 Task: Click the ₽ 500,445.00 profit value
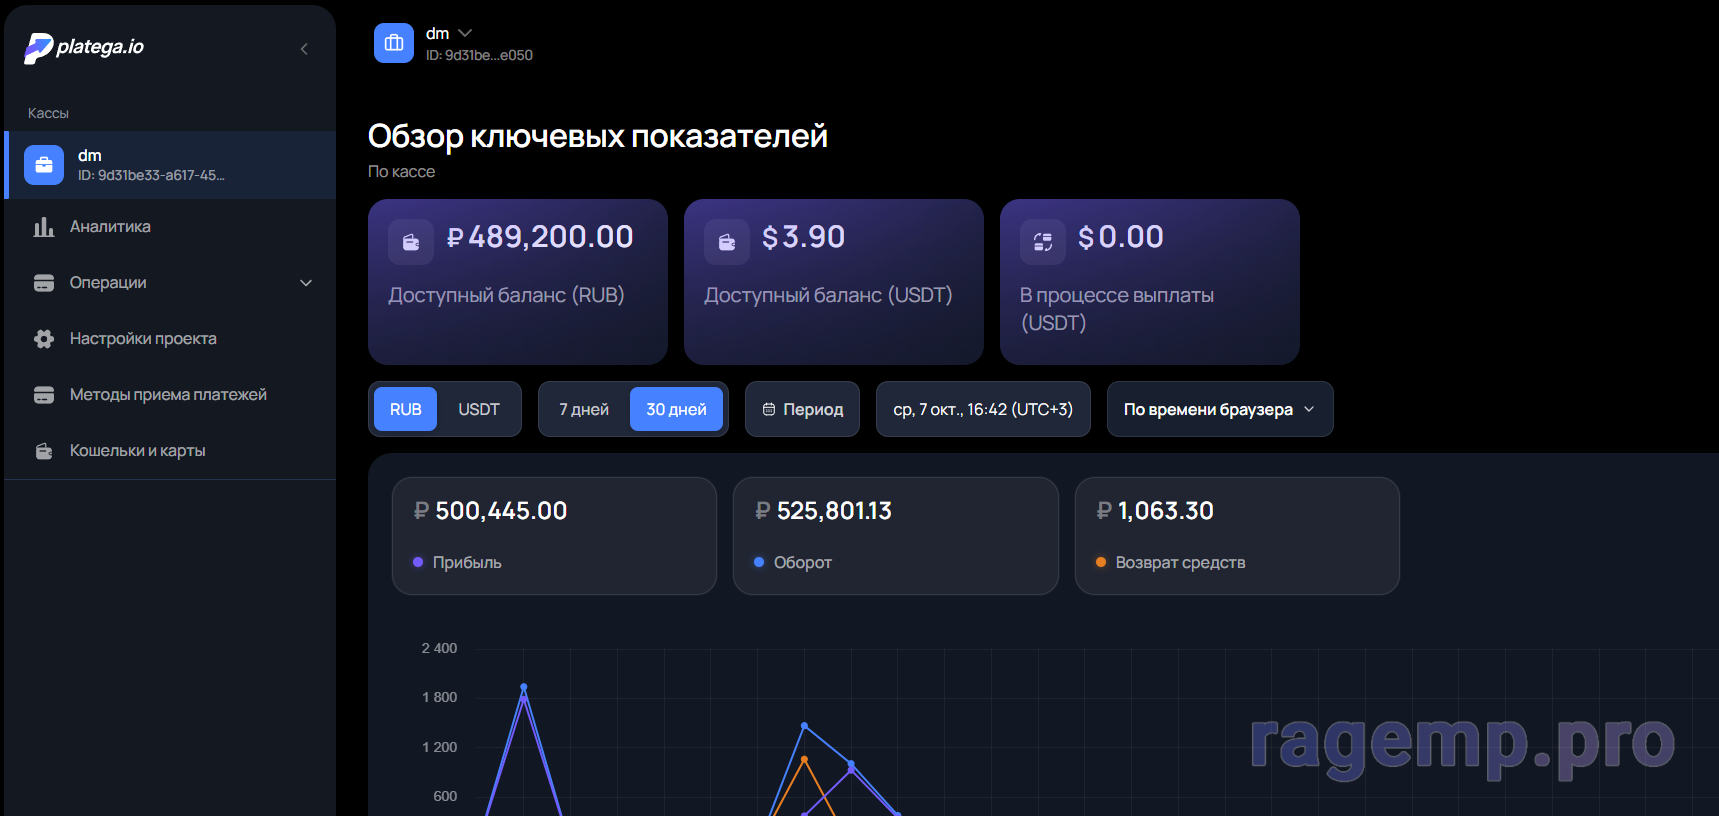coord(490,511)
